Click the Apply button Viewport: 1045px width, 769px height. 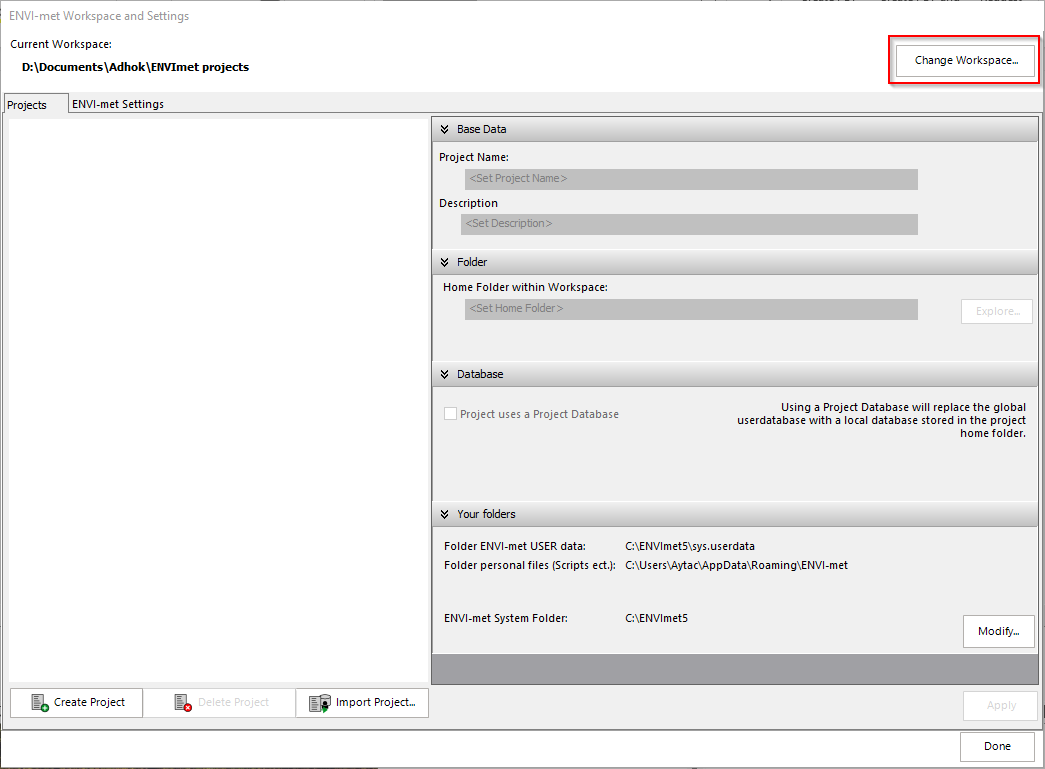(1000, 705)
